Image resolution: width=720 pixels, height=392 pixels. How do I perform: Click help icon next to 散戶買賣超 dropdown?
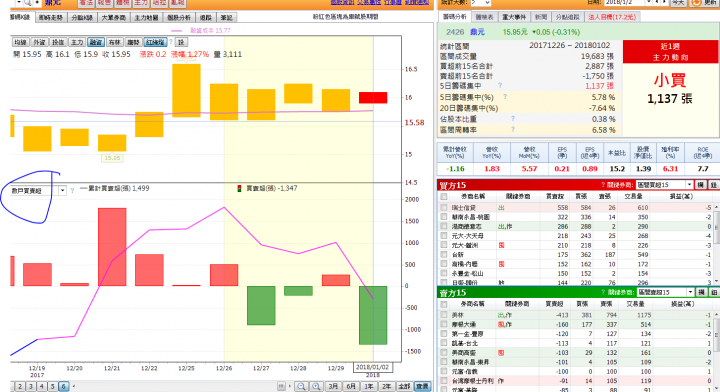point(73,190)
